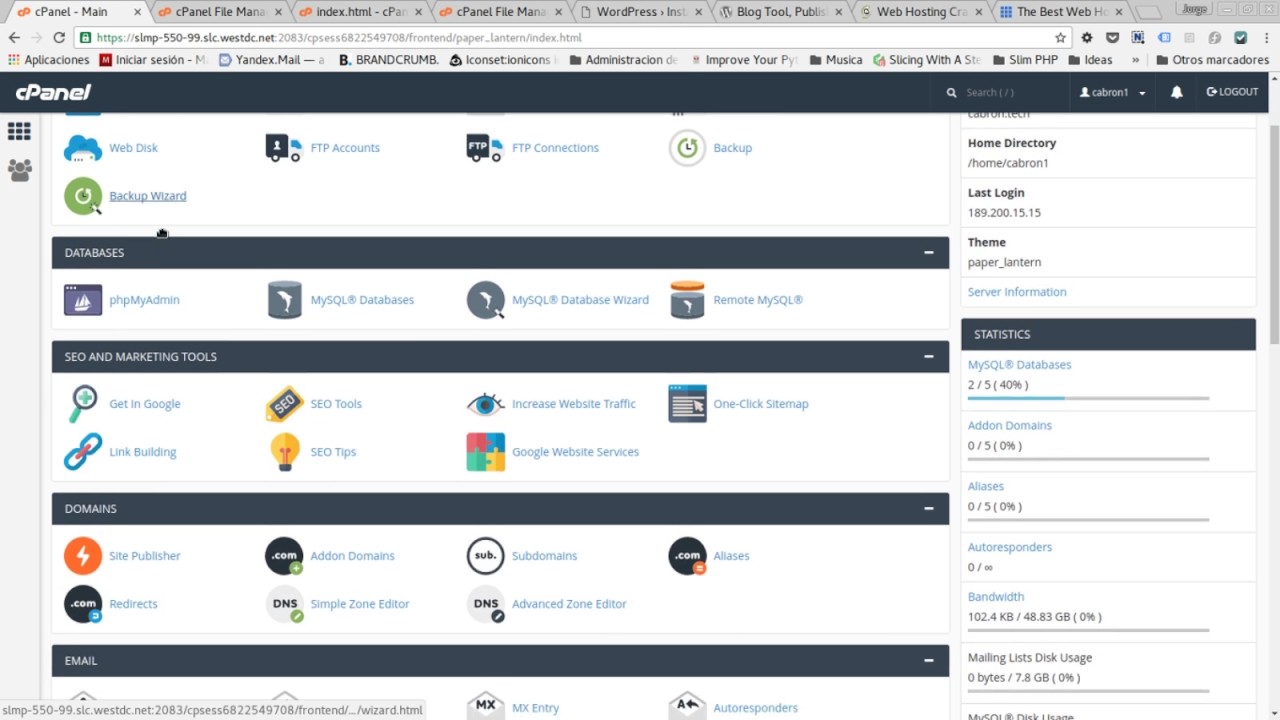Image resolution: width=1280 pixels, height=720 pixels.
Task: Click the notifications bell icon
Action: pos(1177,92)
